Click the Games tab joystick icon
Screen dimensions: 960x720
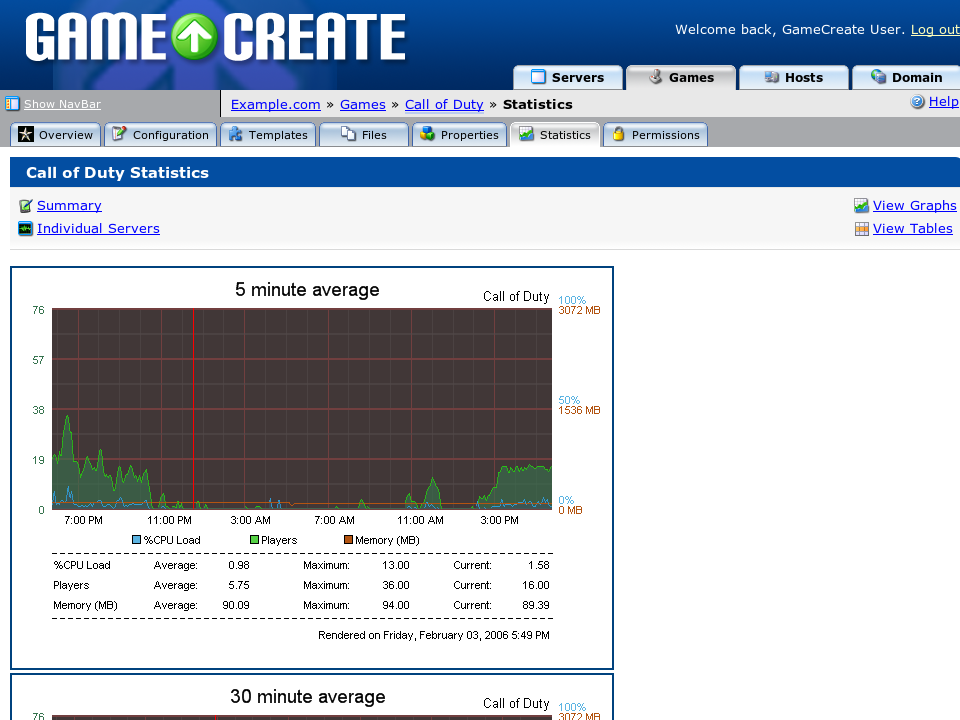(656, 77)
